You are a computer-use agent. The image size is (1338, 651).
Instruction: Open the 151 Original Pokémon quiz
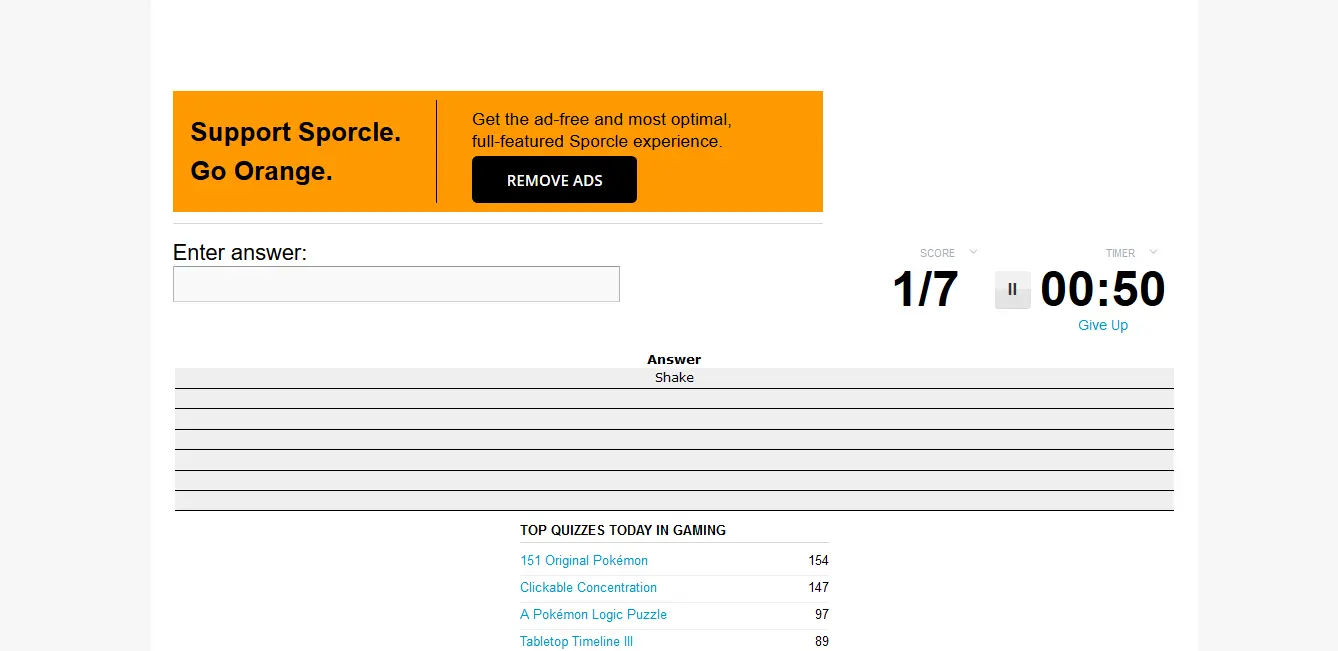coord(584,561)
